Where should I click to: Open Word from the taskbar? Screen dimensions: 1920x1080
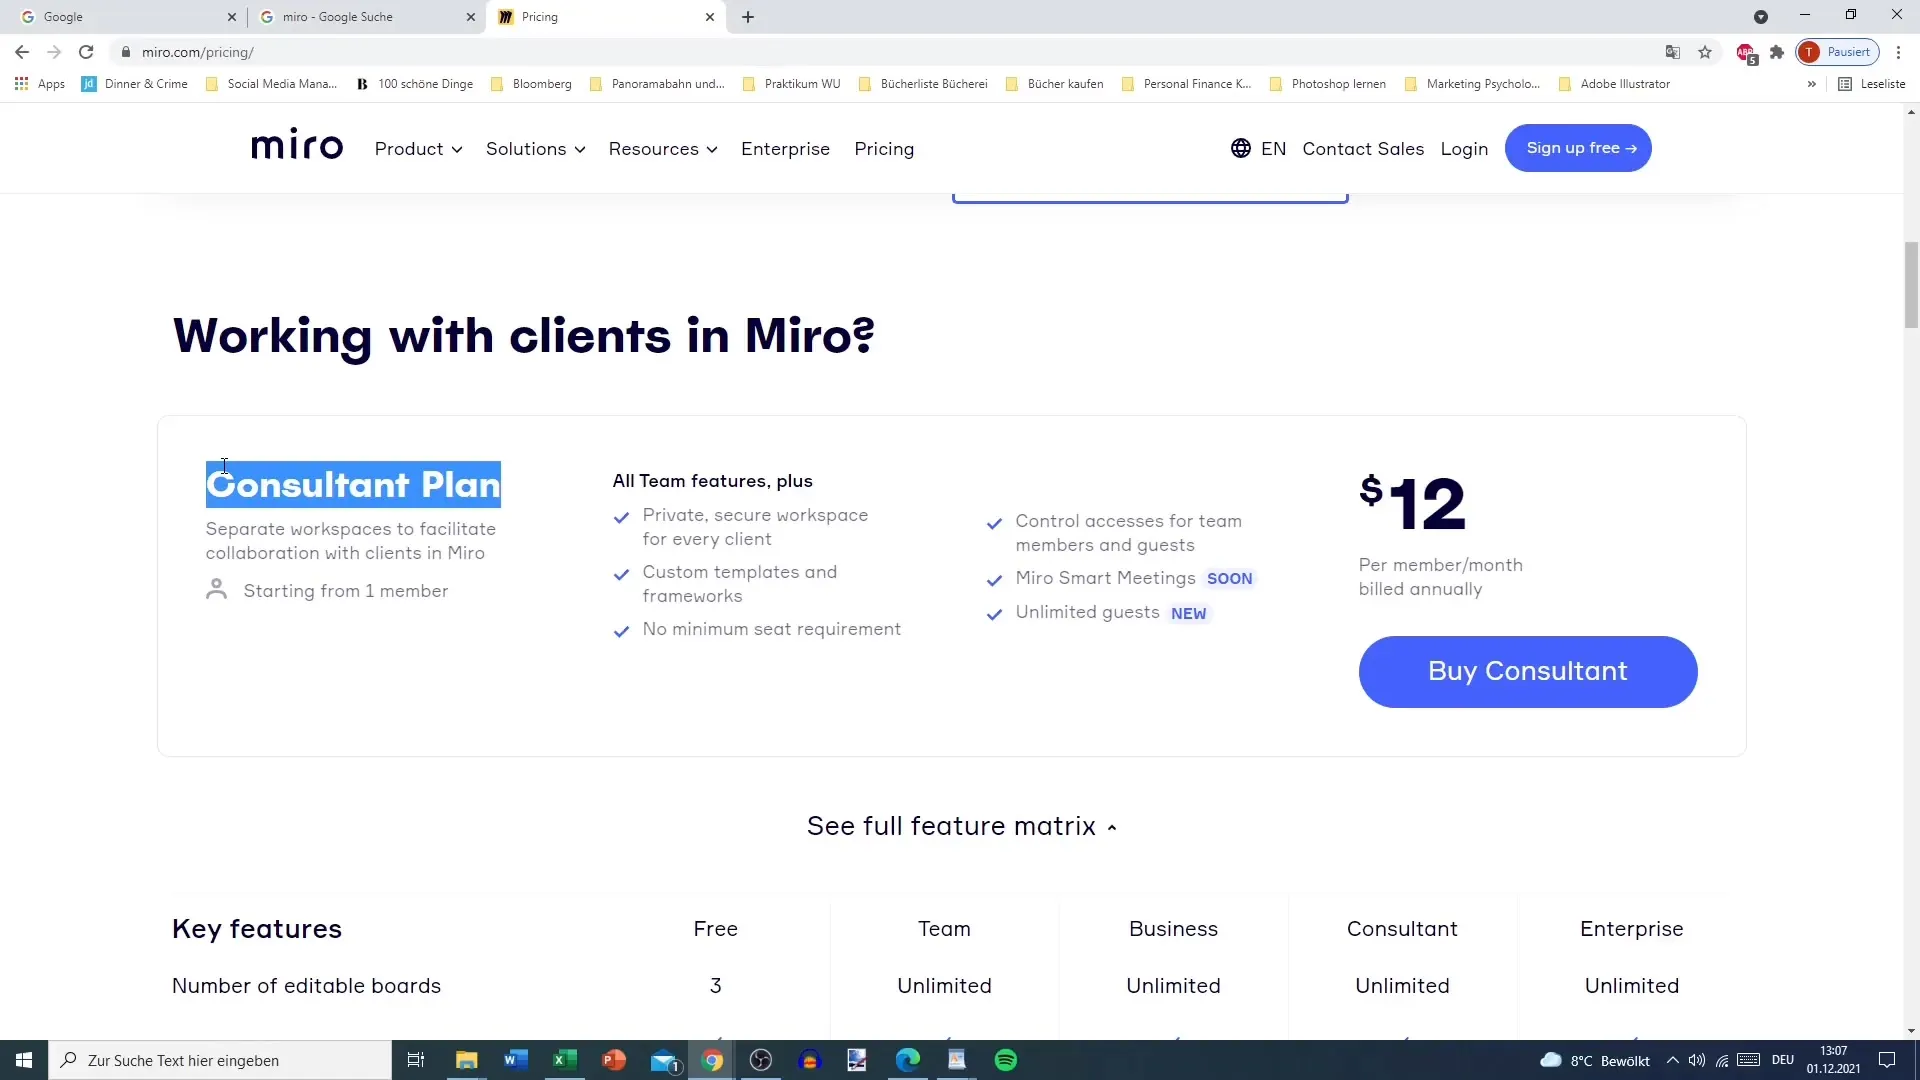pyautogui.click(x=516, y=1060)
